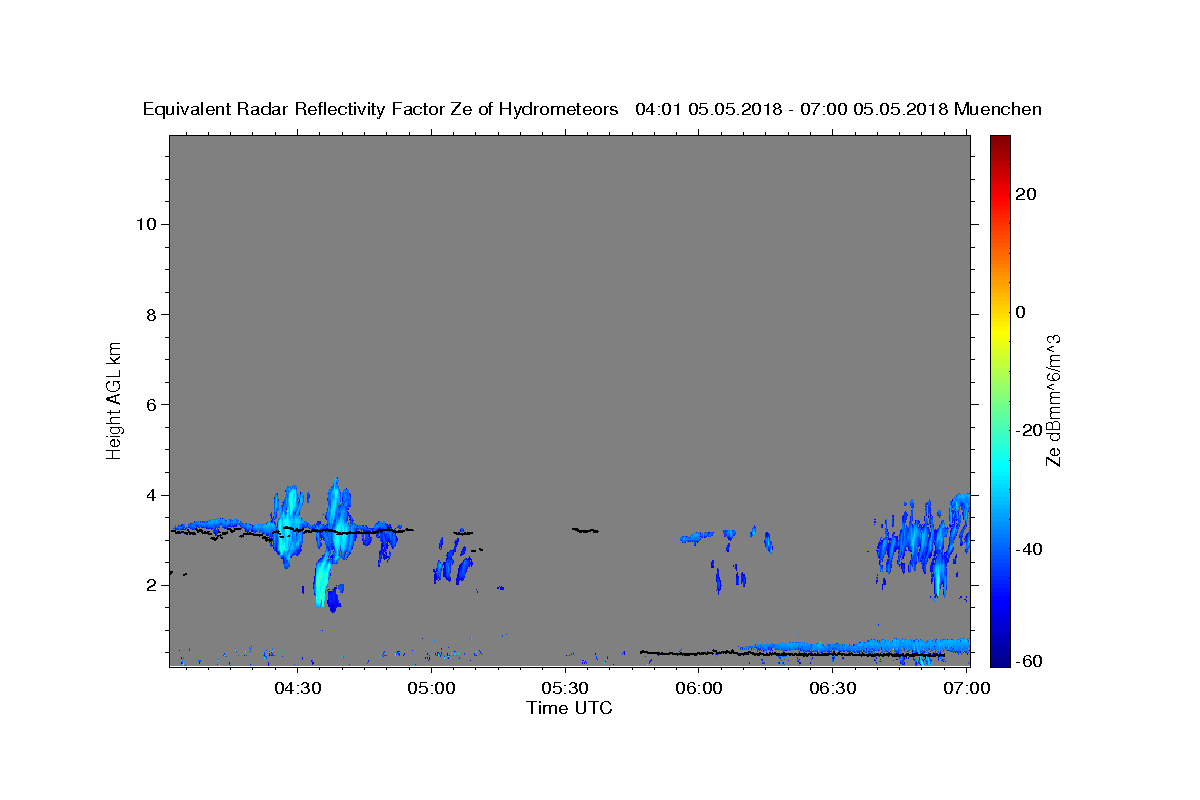The image size is (1200, 800).
Task: Click the colorbar label '-20'
Action: (1030, 430)
